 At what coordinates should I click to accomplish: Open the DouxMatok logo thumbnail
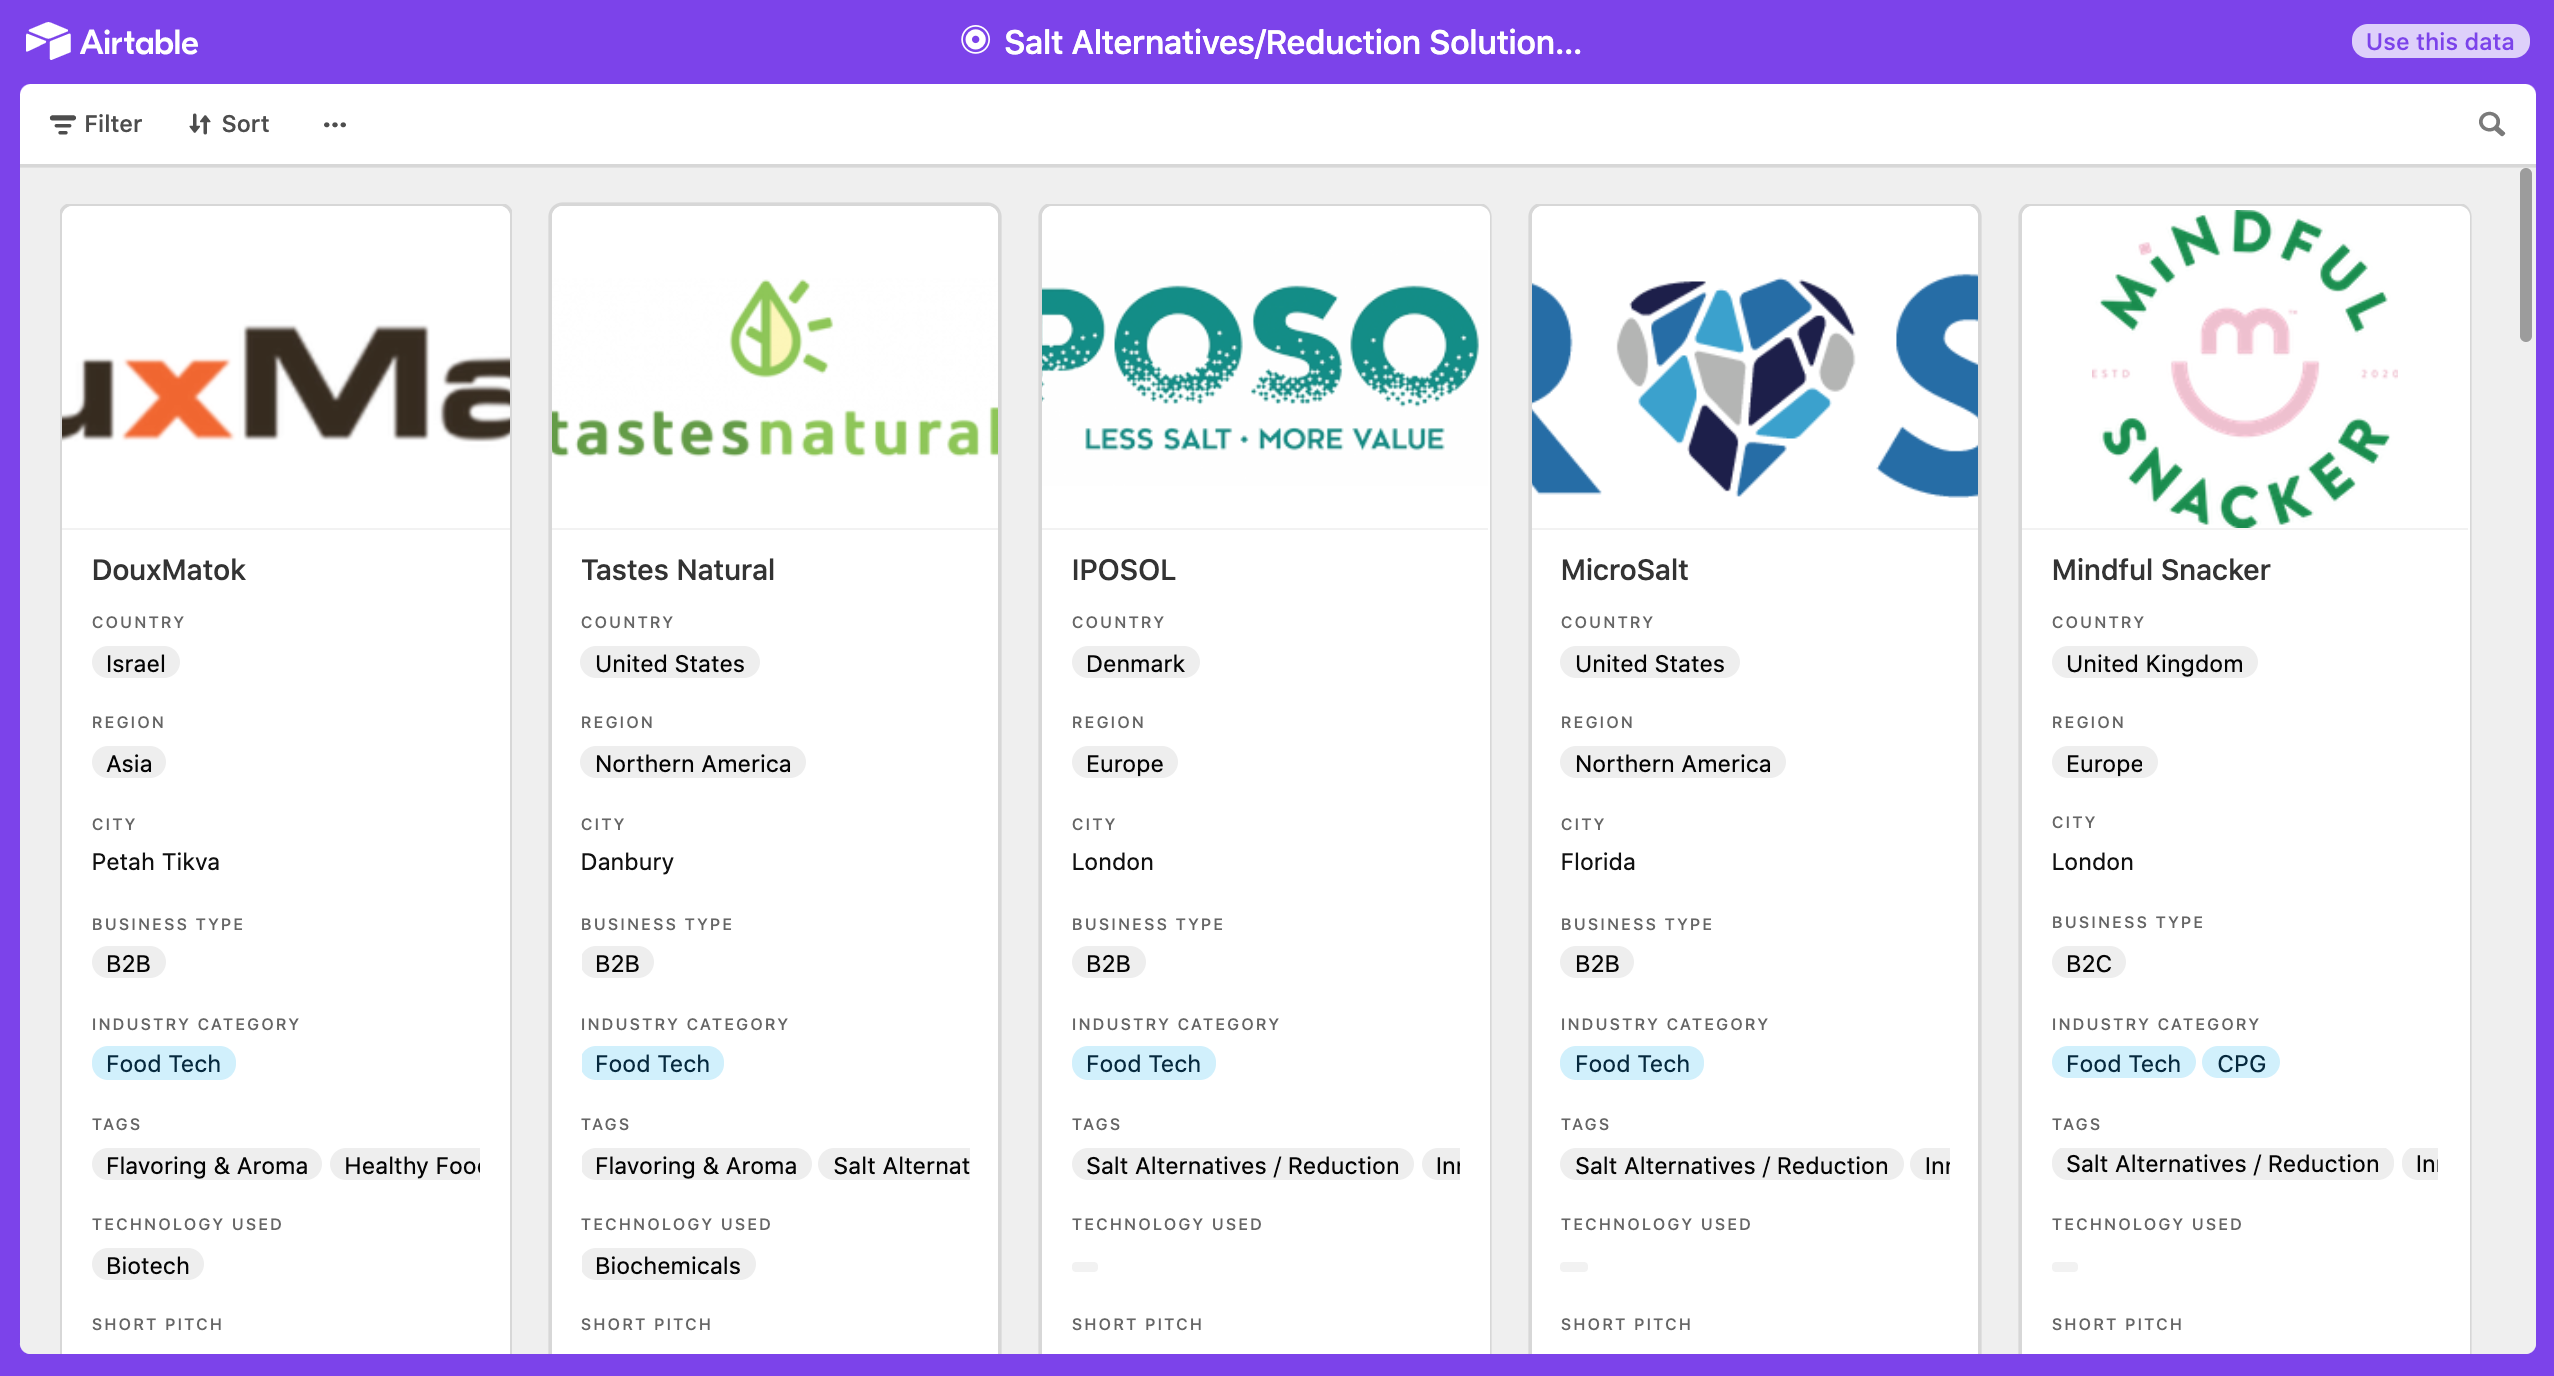click(286, 367)
